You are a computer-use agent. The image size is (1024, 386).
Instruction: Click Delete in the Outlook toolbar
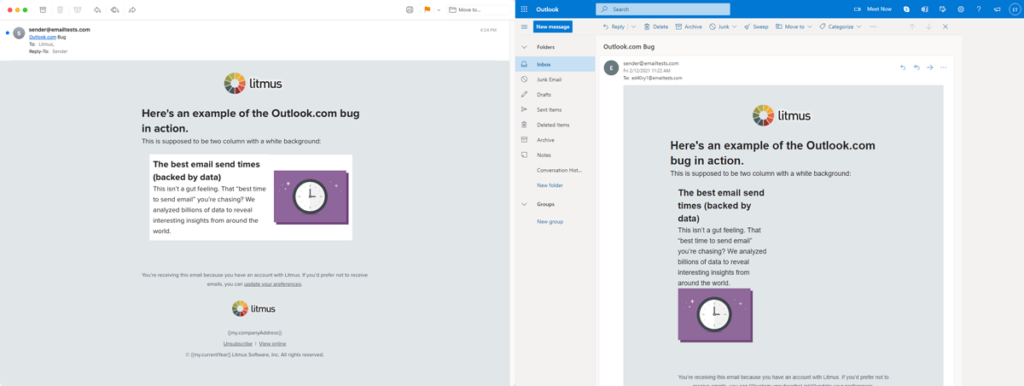656,27
